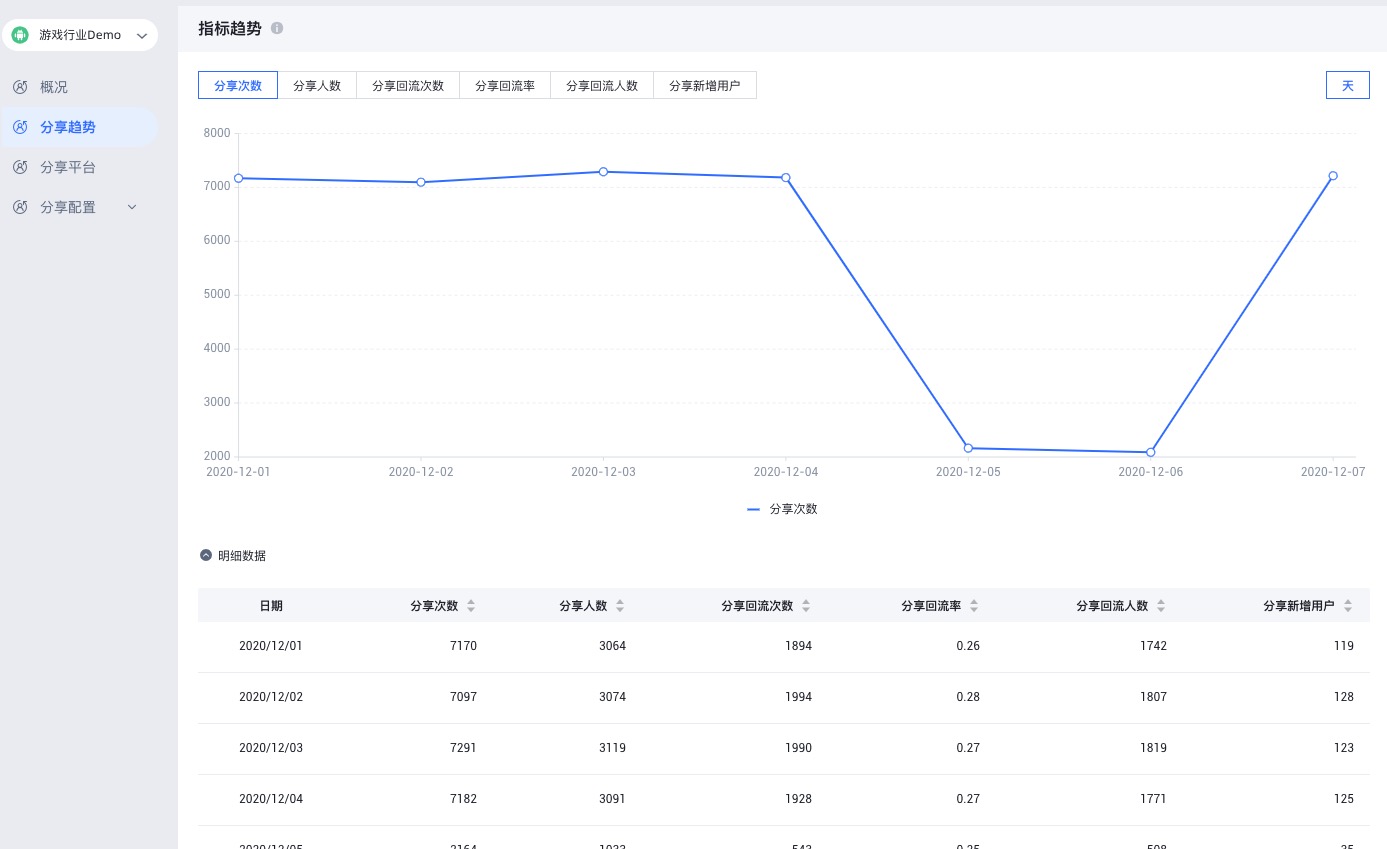The width and height of the screenshot is (1387, 849).
Task: Click the 分享趋势 sidebar icon
Action: pyautogui.click(x=20, y=127)
